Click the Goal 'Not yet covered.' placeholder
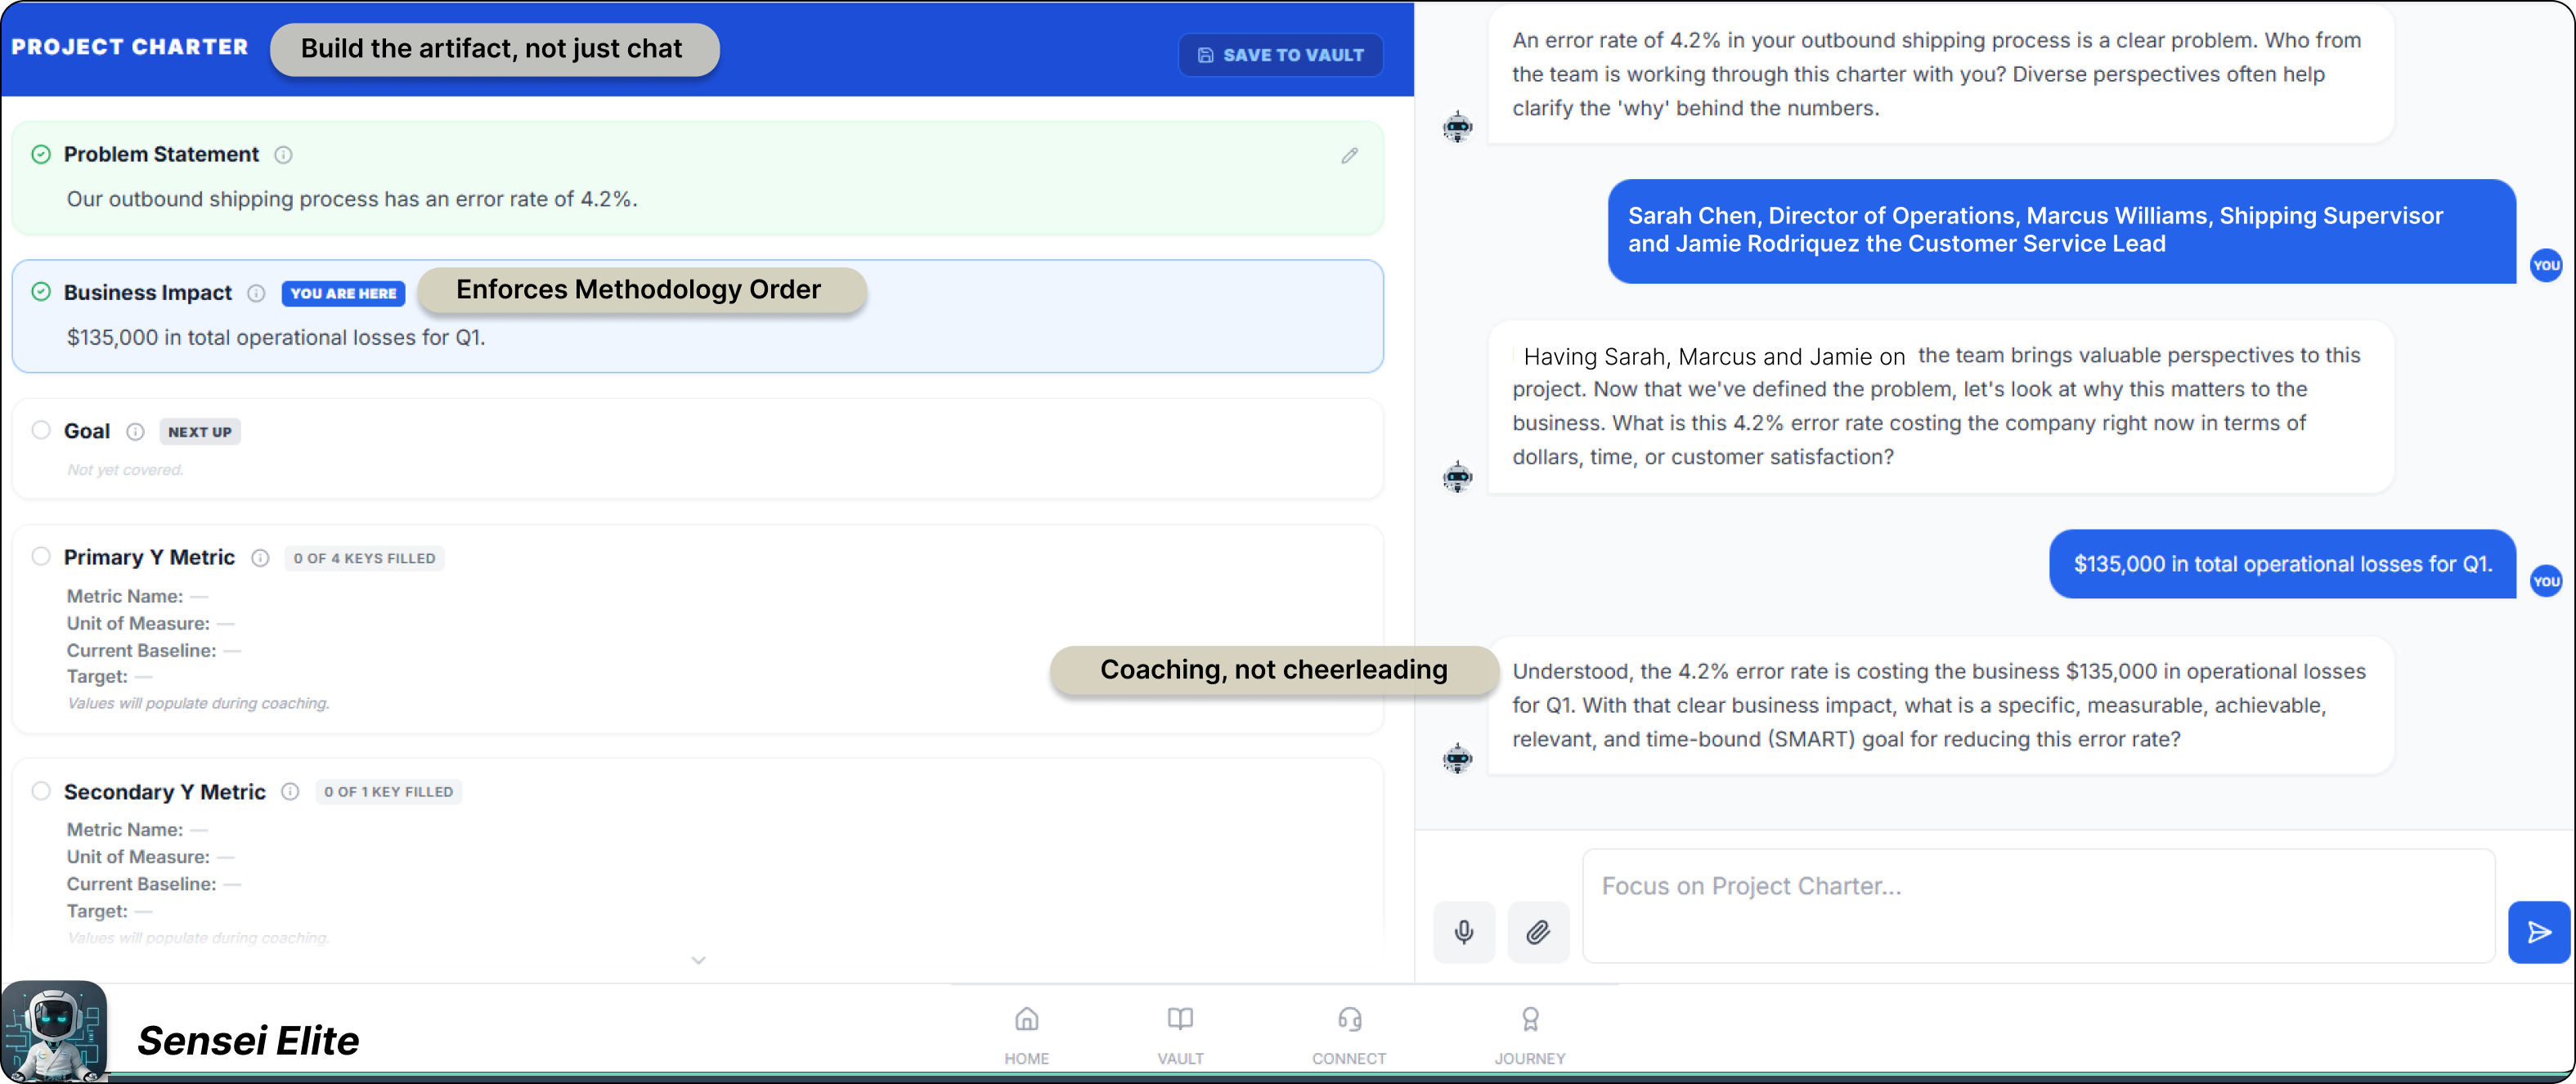Viewport: 2576px width, 1084px height. pyautogui.click(x=125, y=470)
